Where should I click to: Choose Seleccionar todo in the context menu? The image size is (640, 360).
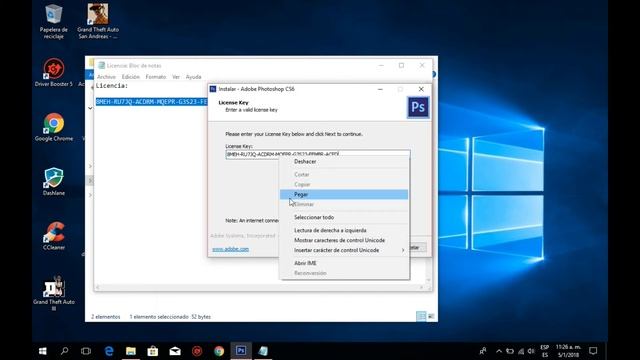(x=344, y=218)
